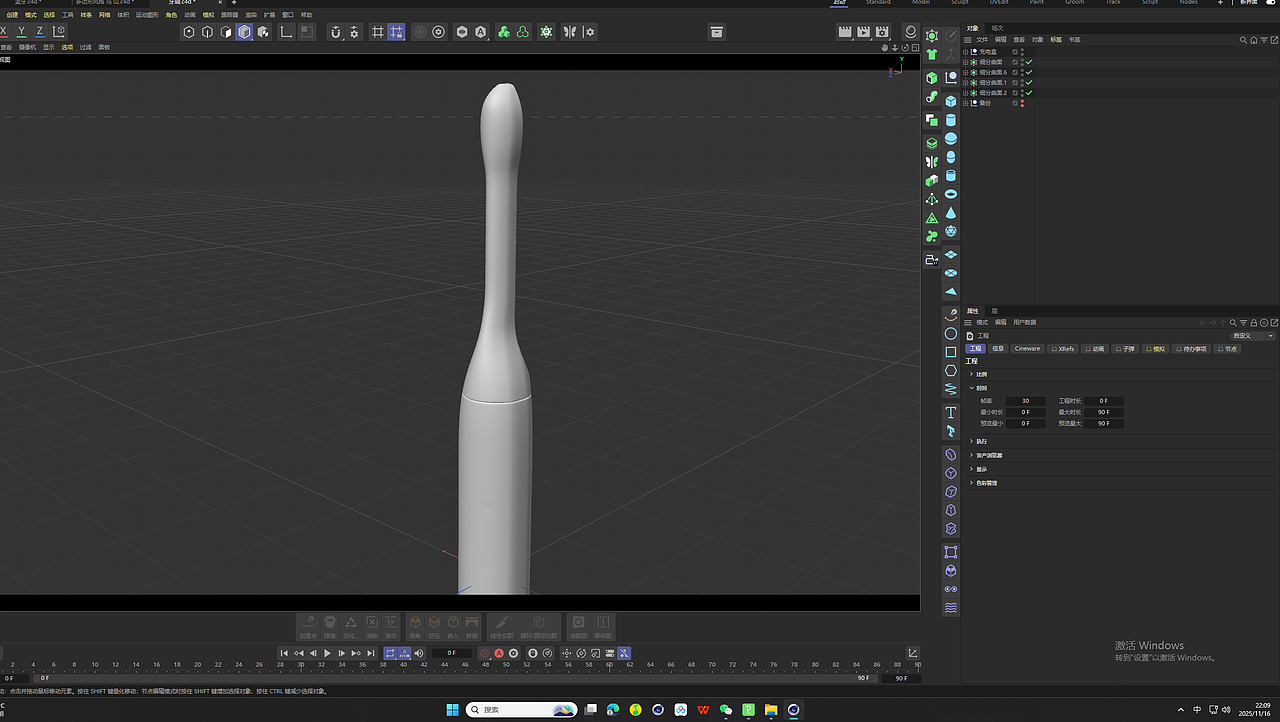1280x722 pixels.
Task: Open the 待办事项 attribute tab
Action: [1192, 349]
